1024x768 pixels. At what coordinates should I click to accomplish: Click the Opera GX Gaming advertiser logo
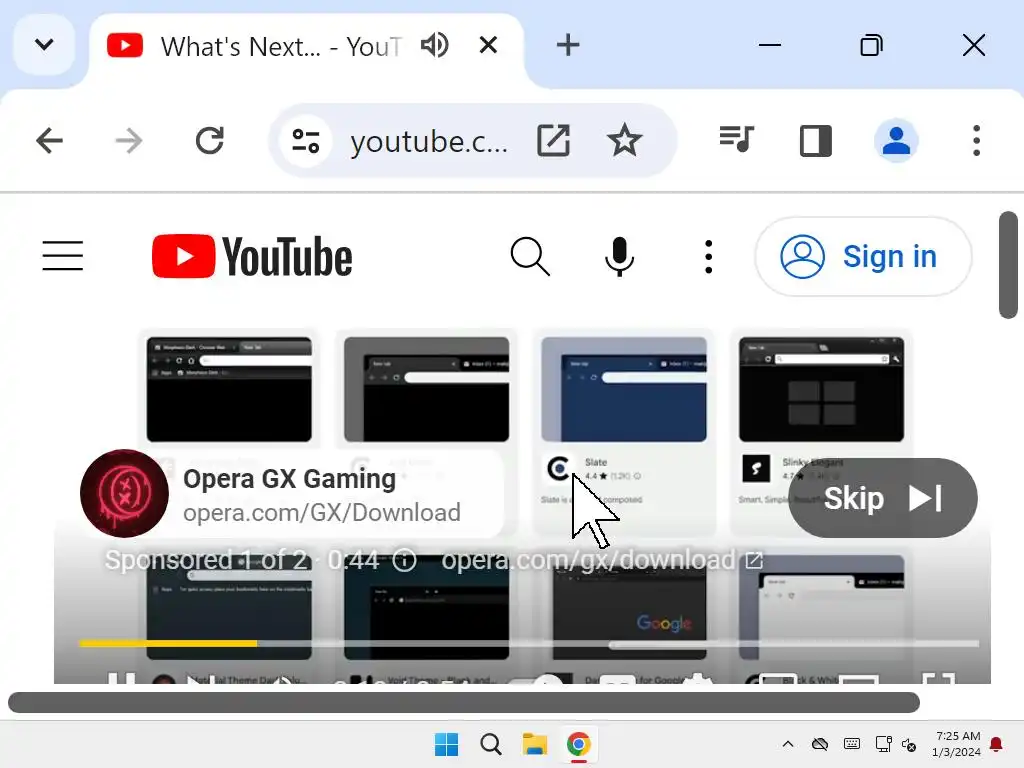(124, 494)
